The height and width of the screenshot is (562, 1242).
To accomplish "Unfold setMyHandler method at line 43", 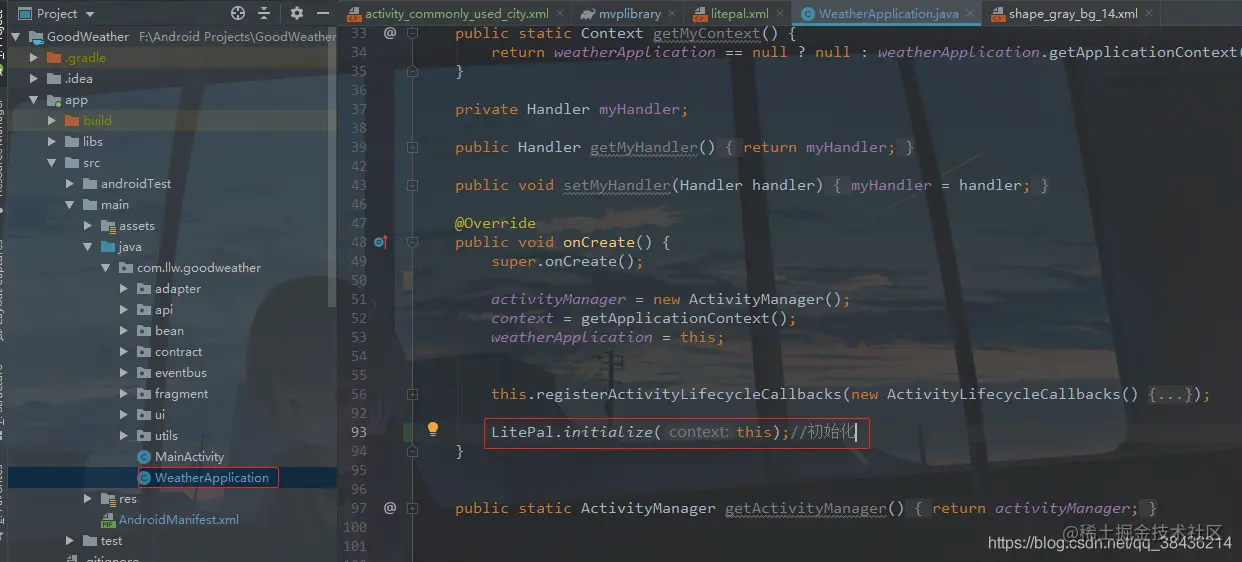I will 412,185.
